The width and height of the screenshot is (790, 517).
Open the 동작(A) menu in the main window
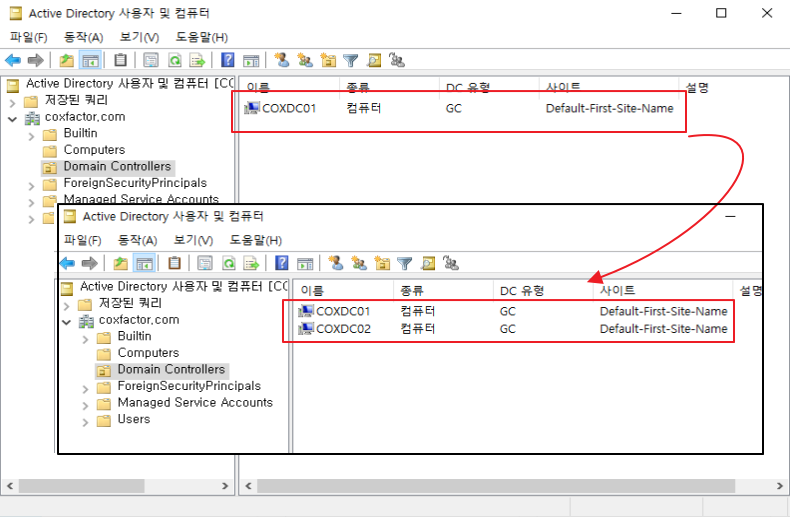tap(84, 37)
